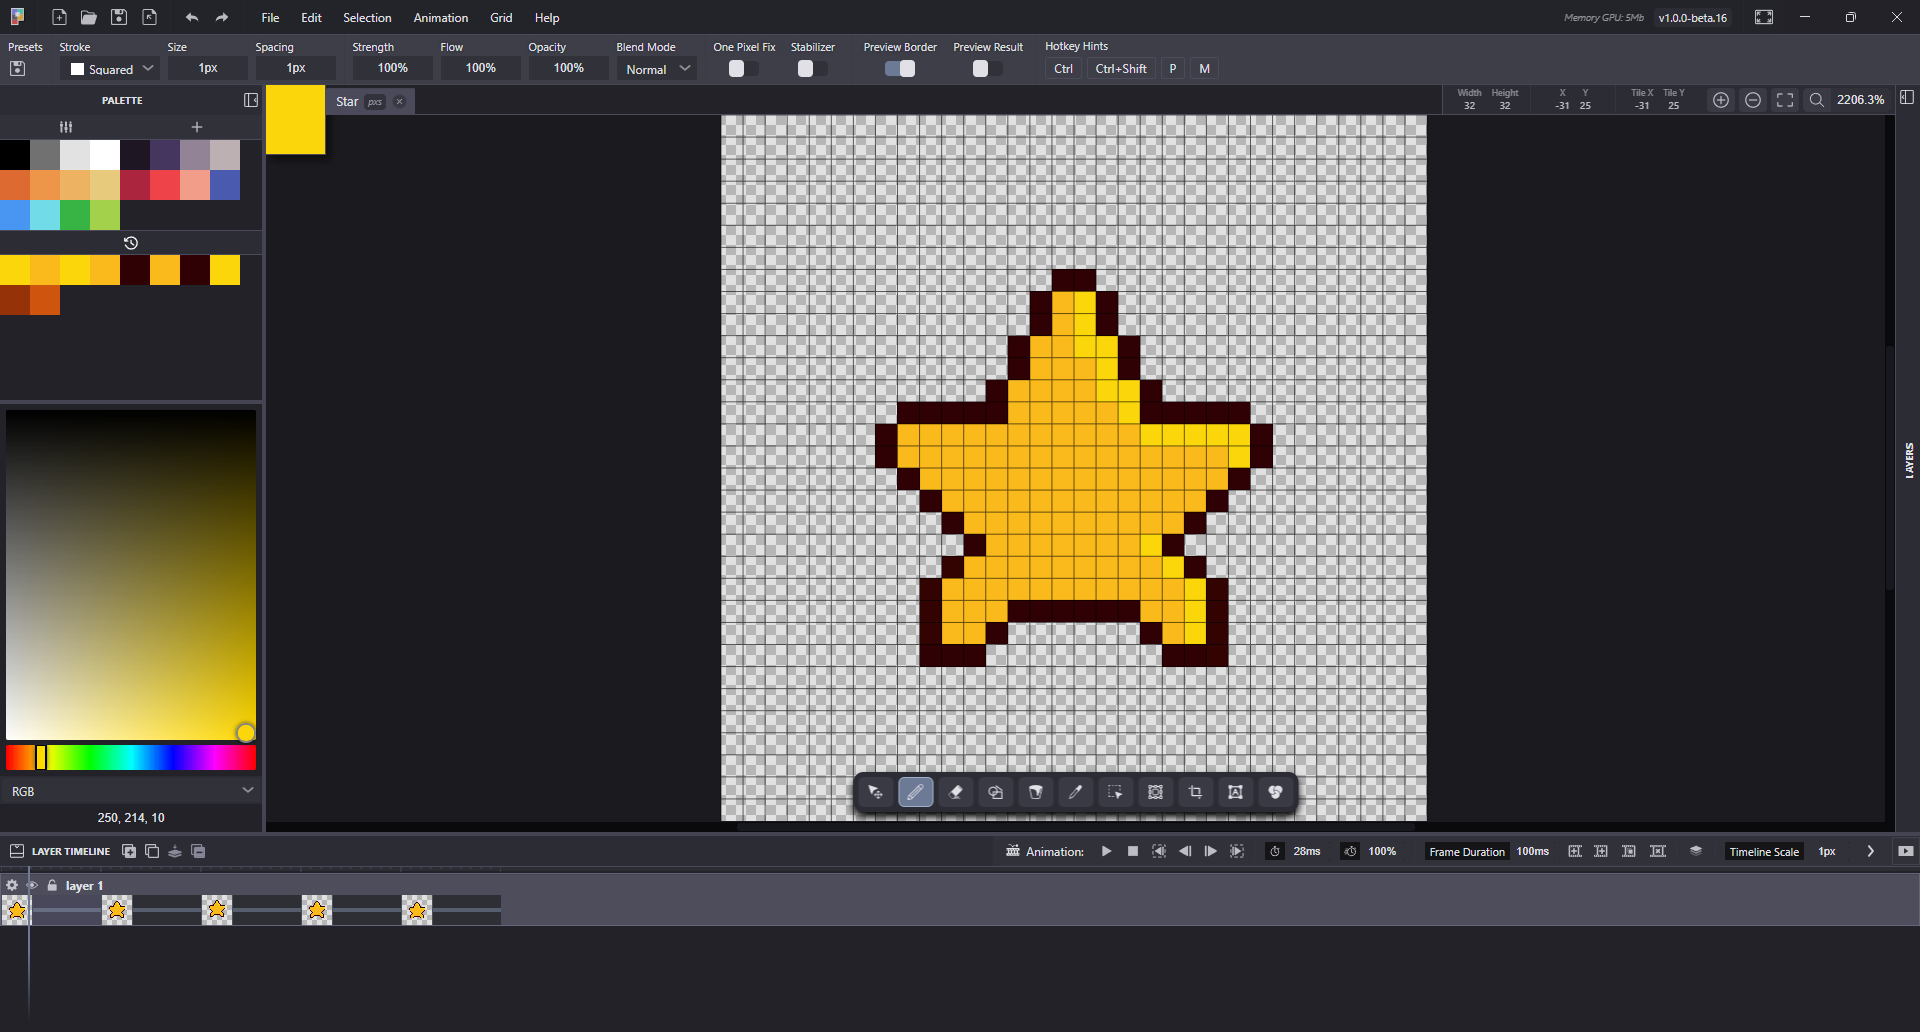1920x1032 pixels.
Task: Collapse the Palette side panel
Action: click(251, 100)
